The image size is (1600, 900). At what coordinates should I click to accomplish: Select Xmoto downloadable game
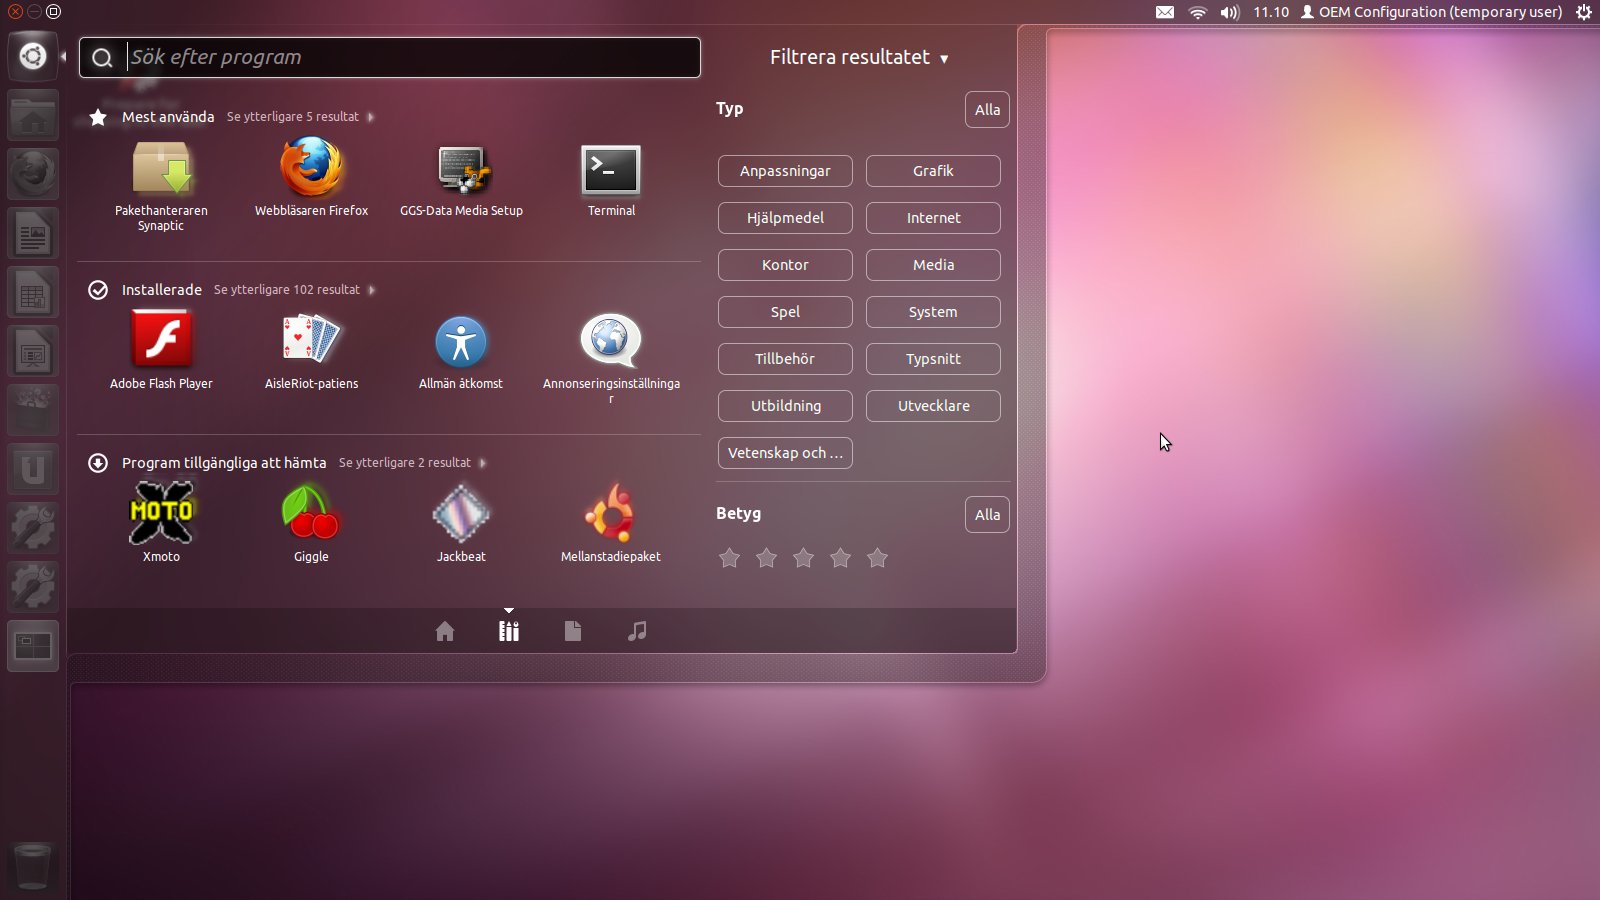click(x=161, y=523)
